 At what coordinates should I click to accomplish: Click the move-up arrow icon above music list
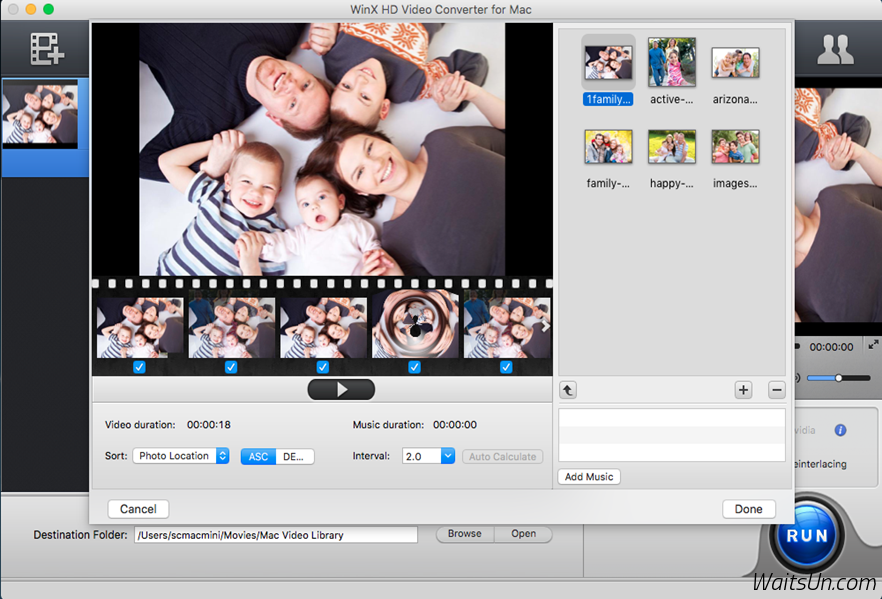tap(568, 390)
